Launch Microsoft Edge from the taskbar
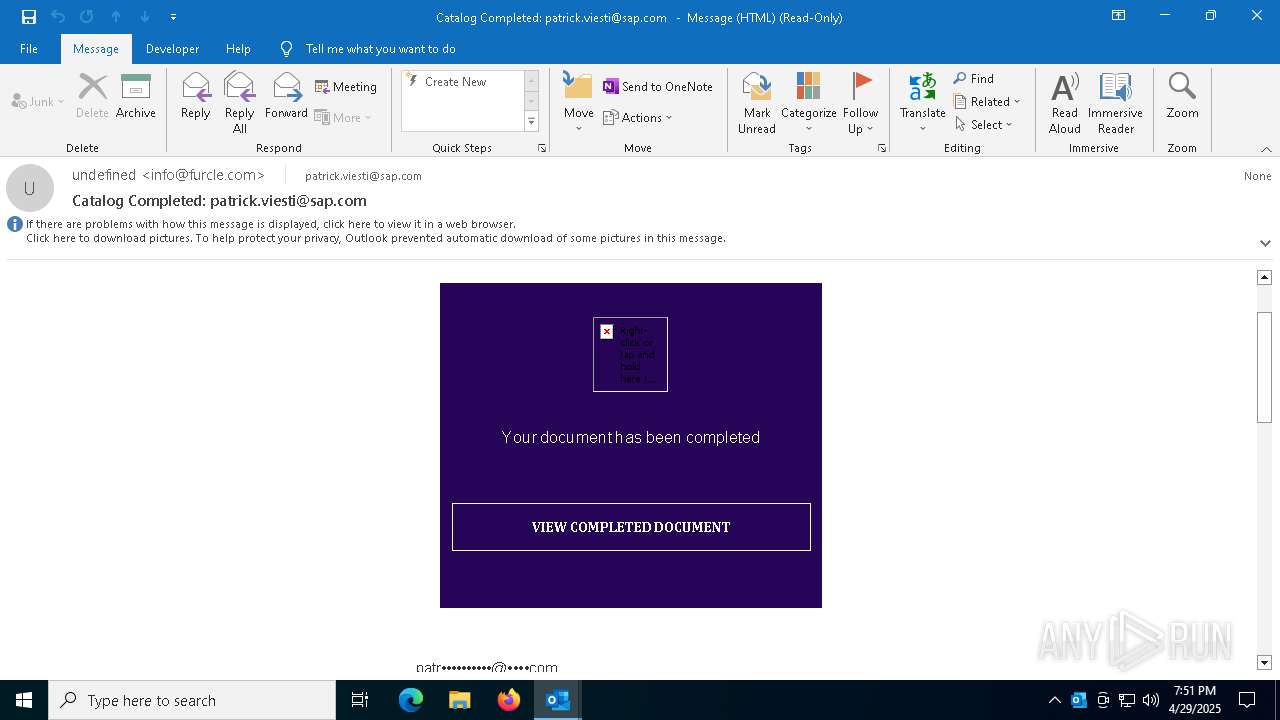 click(411, 700)
